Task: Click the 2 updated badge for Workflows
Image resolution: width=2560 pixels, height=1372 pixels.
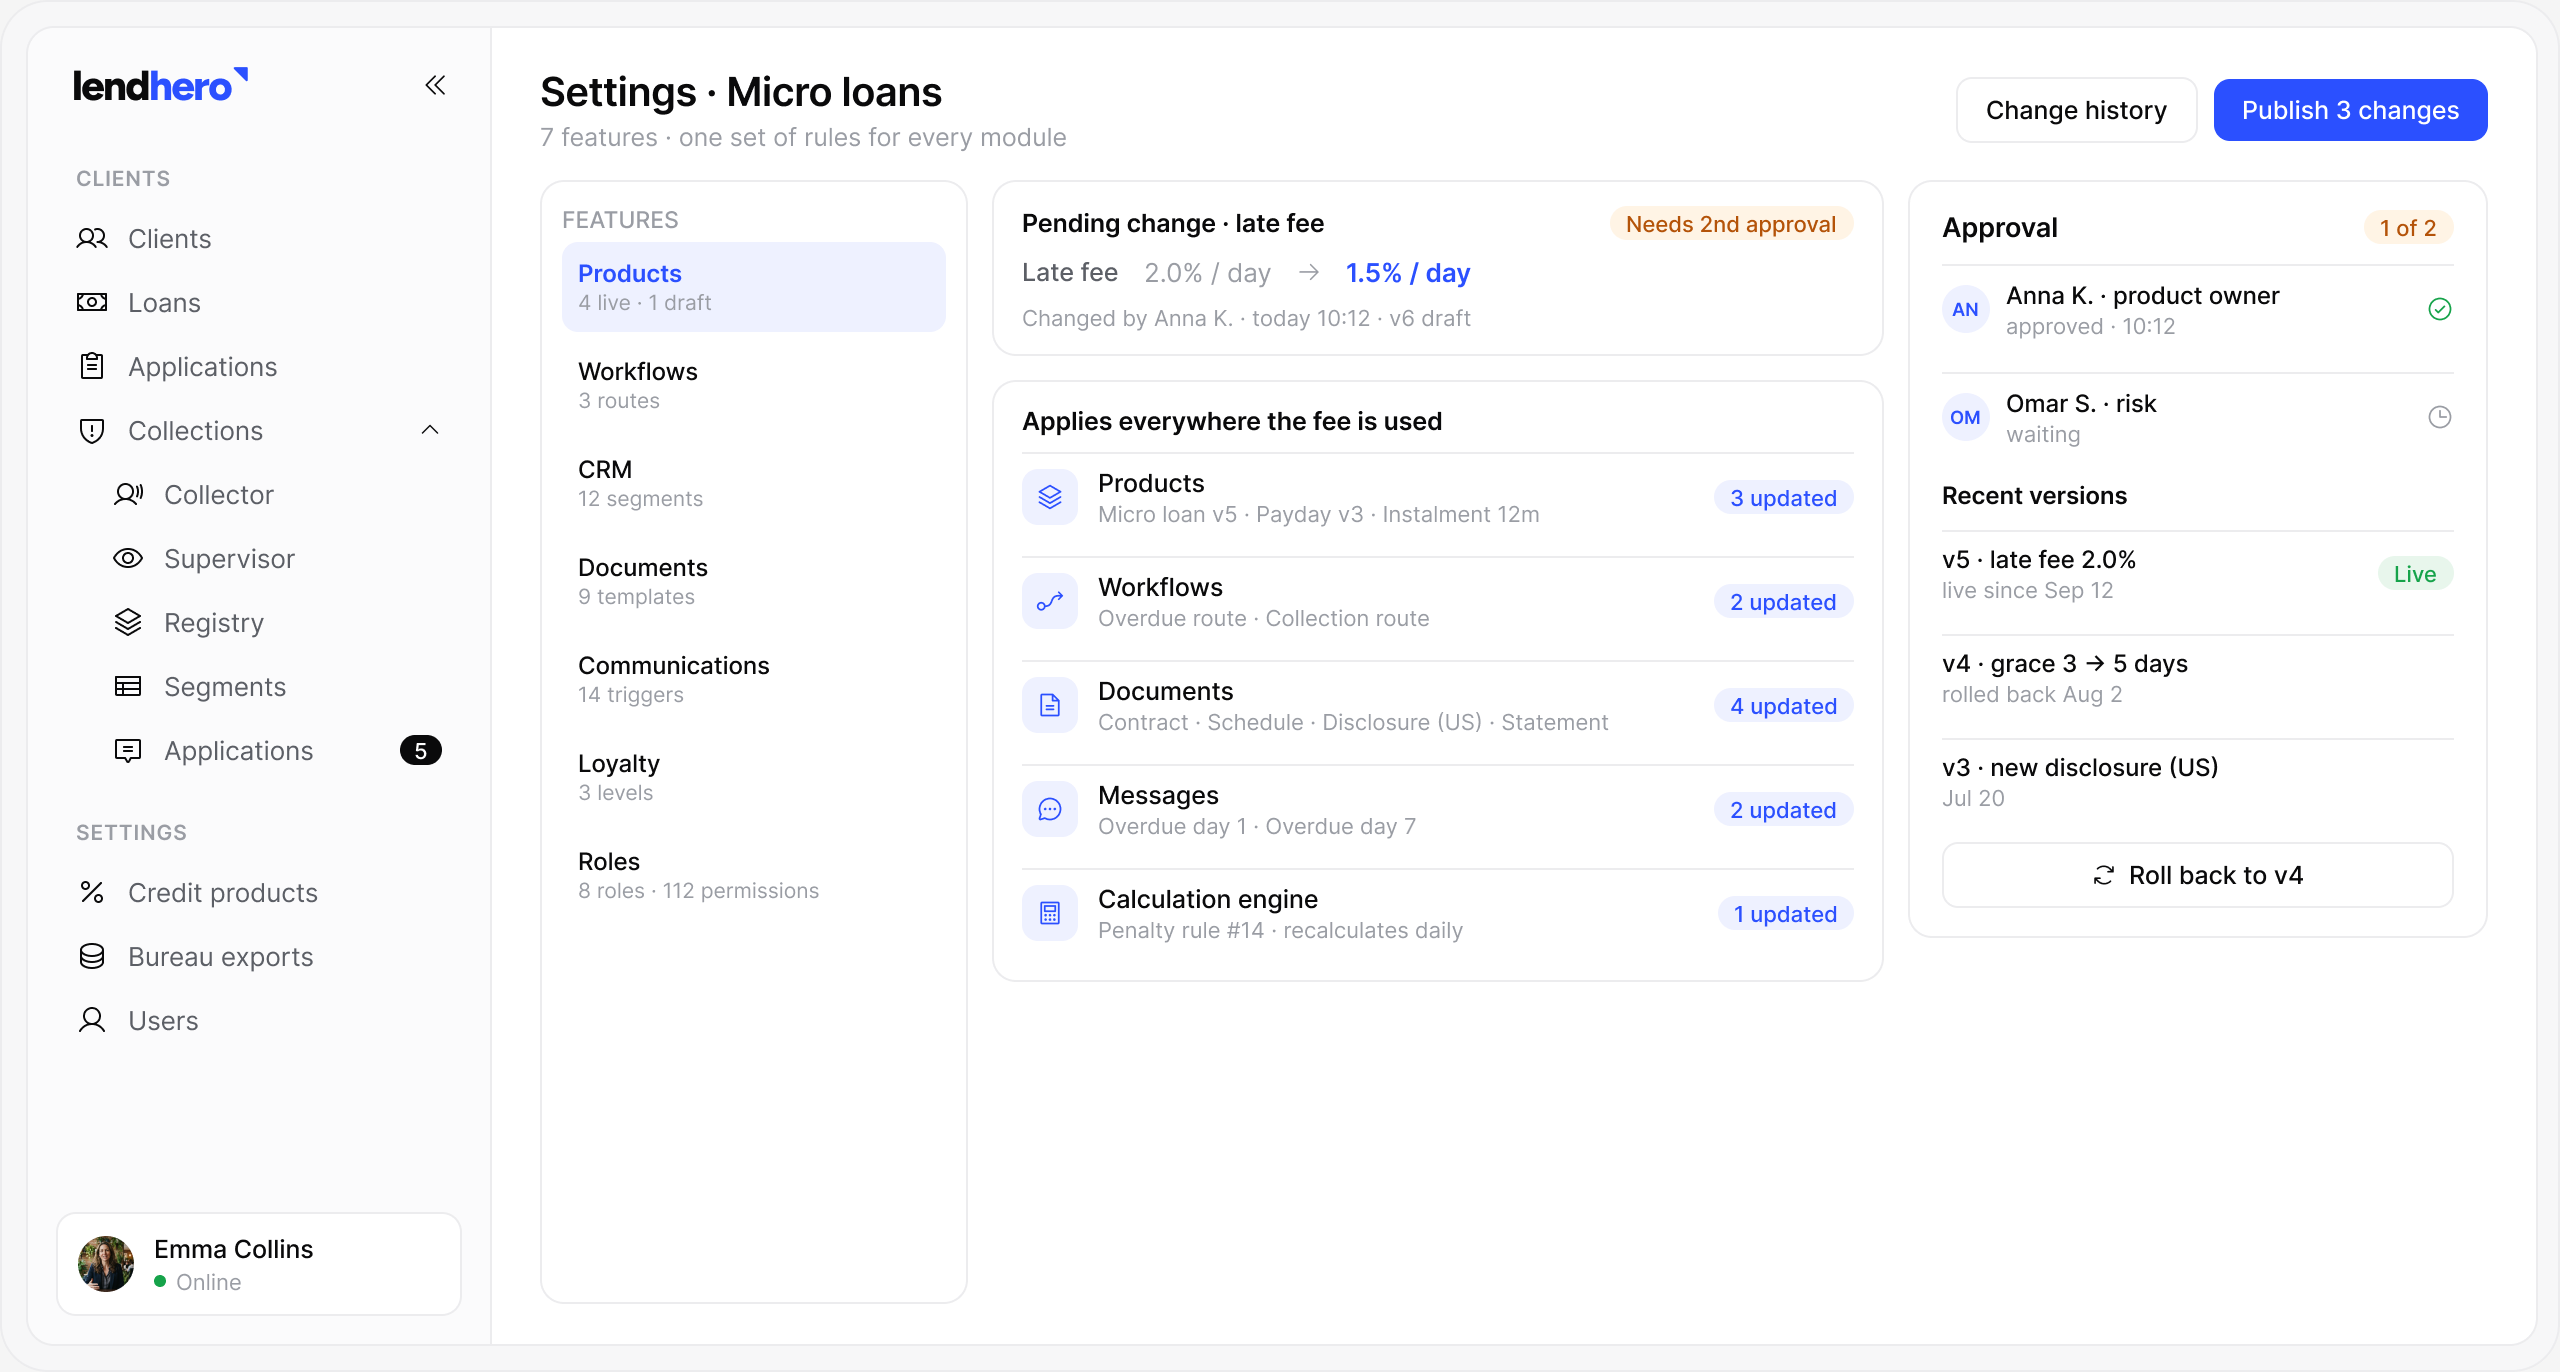Action: [1783, 602]
